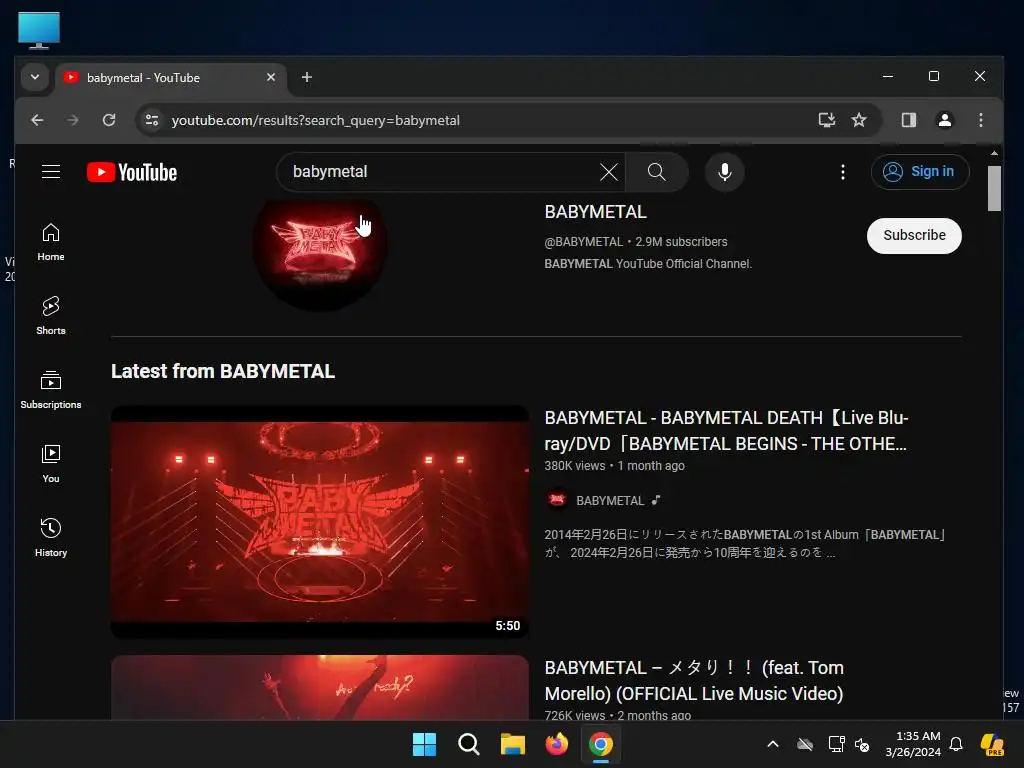Show hidden system tray icons
Image resolution: width=1024 pixels, height=768 pixels.
pyautogui.click(x=773, y=744)
